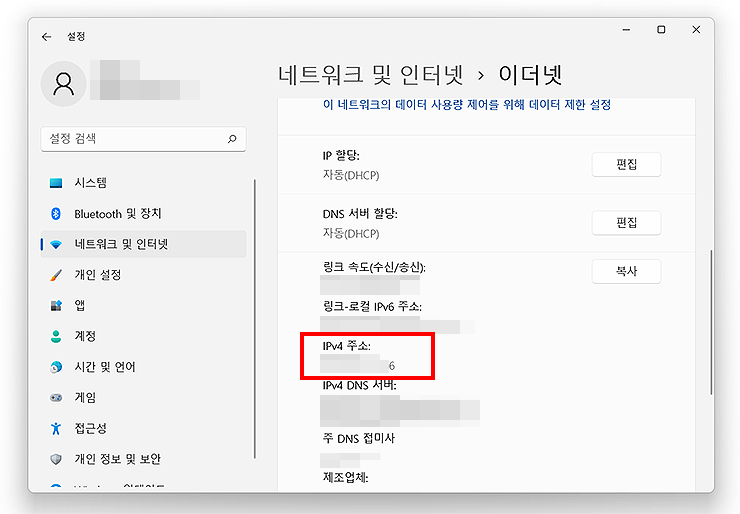Image resolution: width=740 pixels, height=514 pixels.
Task: Open 시간 및 언어 category
Action: point(143,367)
